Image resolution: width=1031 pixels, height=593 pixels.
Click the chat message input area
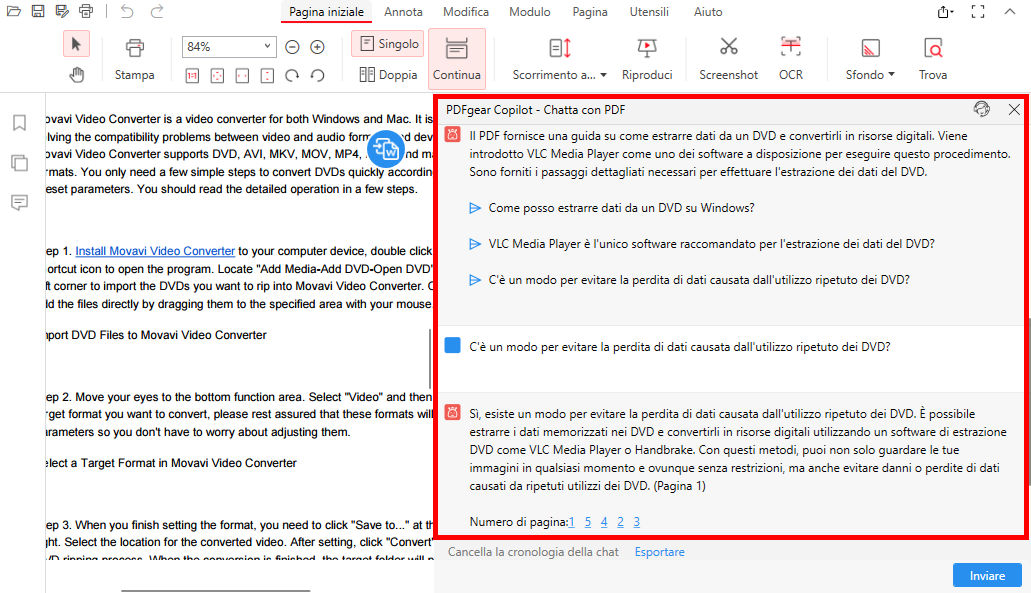(x=694, y=575)
